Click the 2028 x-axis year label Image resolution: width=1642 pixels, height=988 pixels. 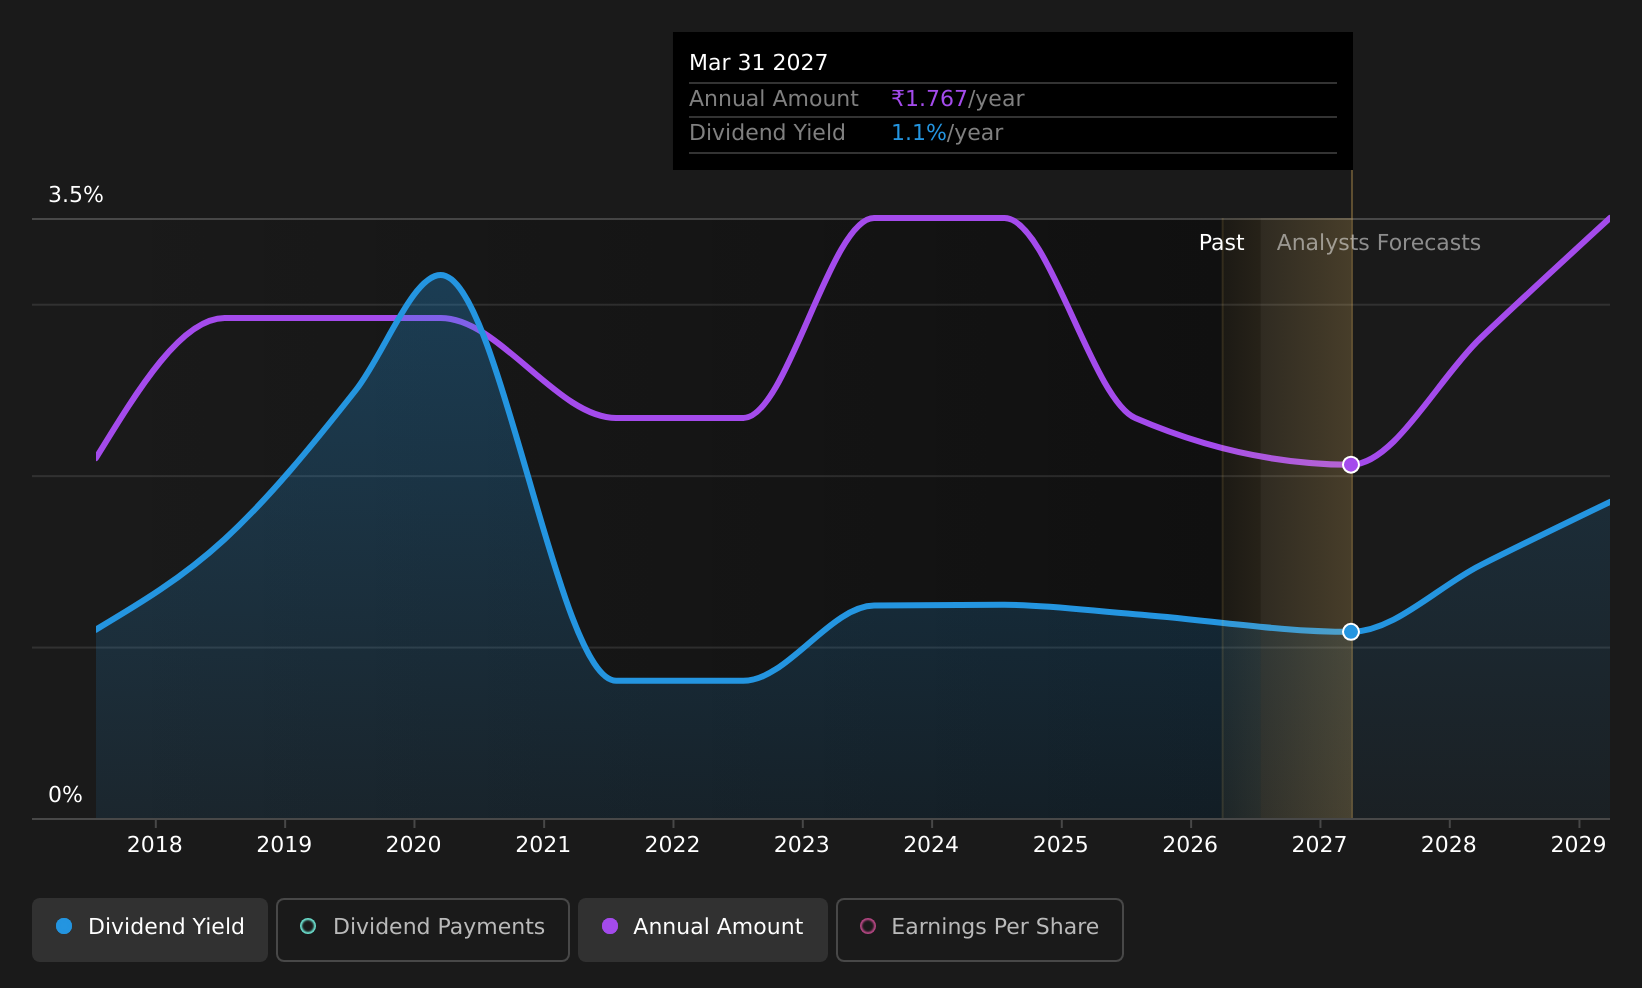[x=1449, y=845]
